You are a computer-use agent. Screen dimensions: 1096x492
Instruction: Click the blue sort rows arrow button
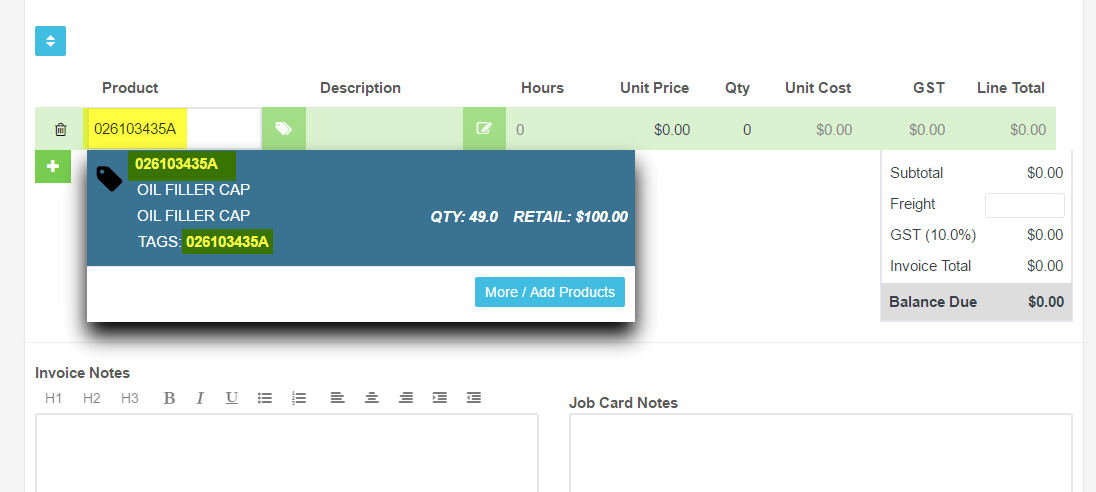tap(50, 41)
